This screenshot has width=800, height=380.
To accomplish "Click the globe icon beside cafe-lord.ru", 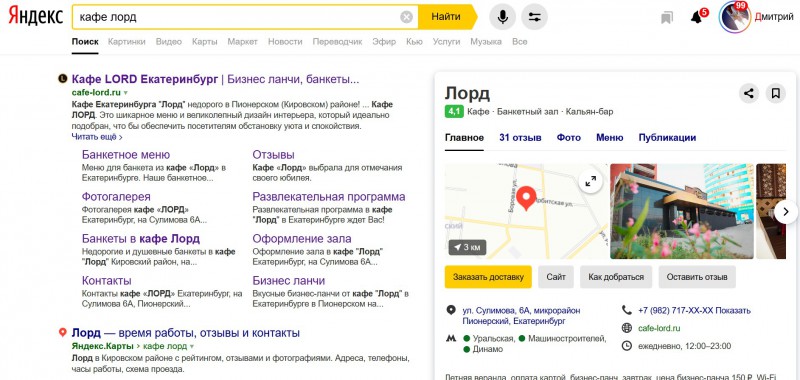I will 627,328.
